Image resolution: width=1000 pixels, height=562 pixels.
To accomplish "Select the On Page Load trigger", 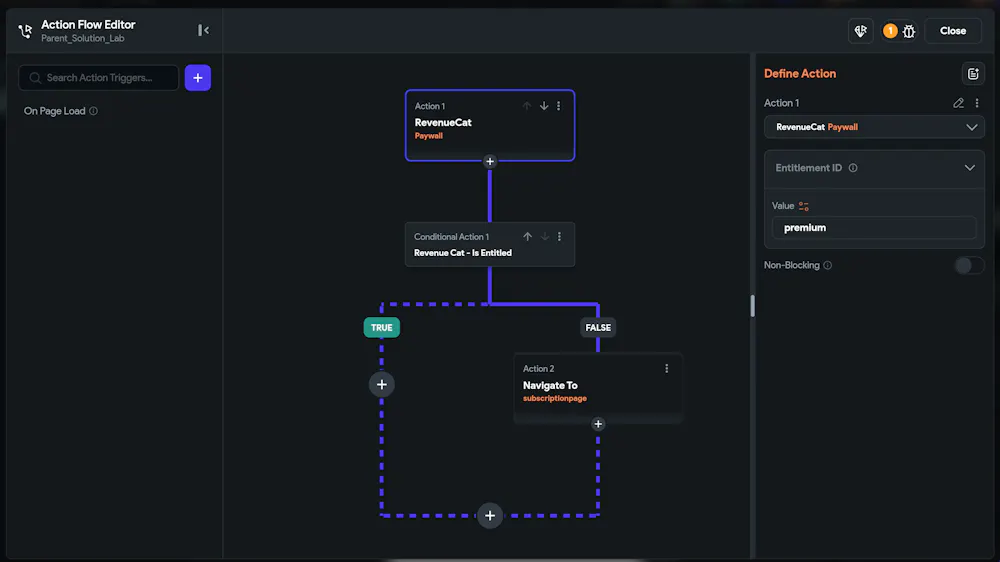I will [x=55, y=111].
